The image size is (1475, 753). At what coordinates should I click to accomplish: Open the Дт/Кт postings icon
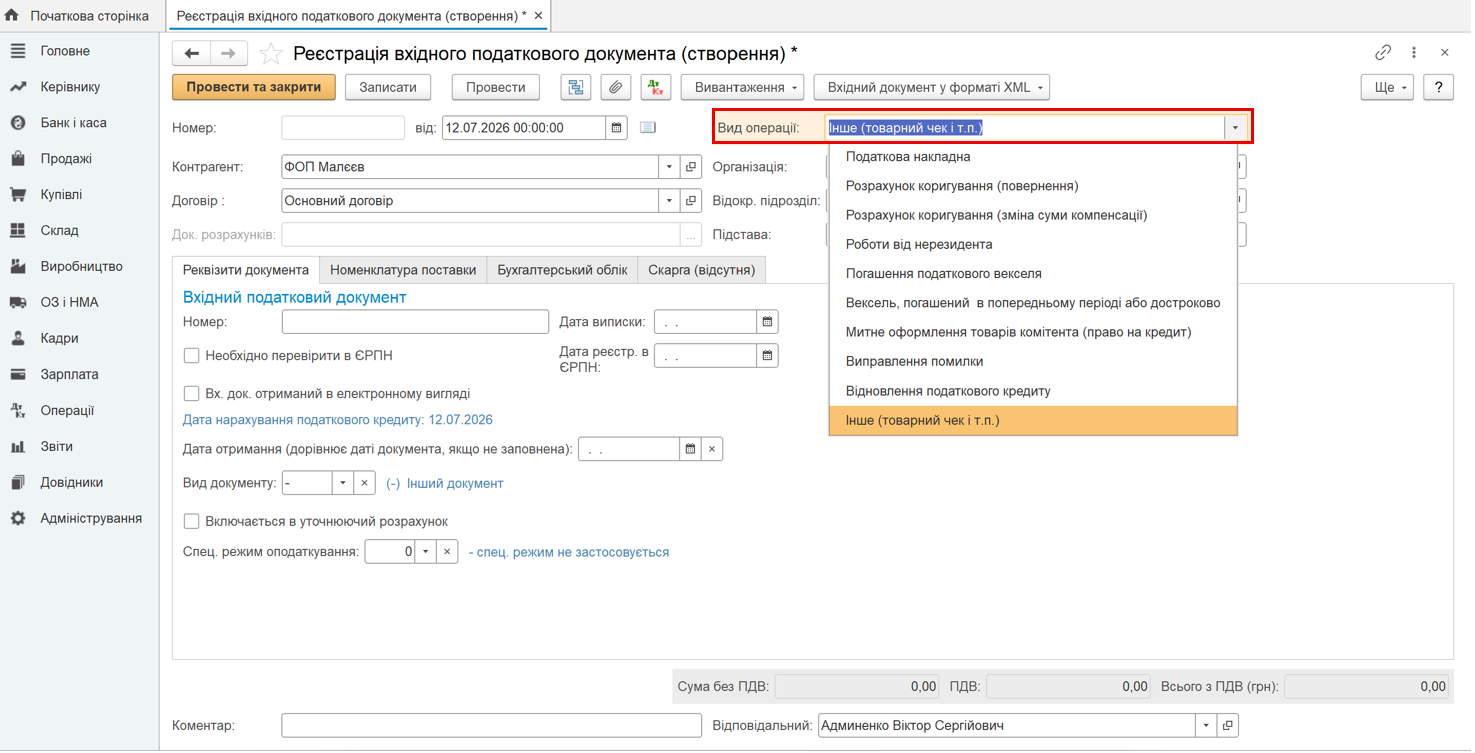click(x=656, y=87)
